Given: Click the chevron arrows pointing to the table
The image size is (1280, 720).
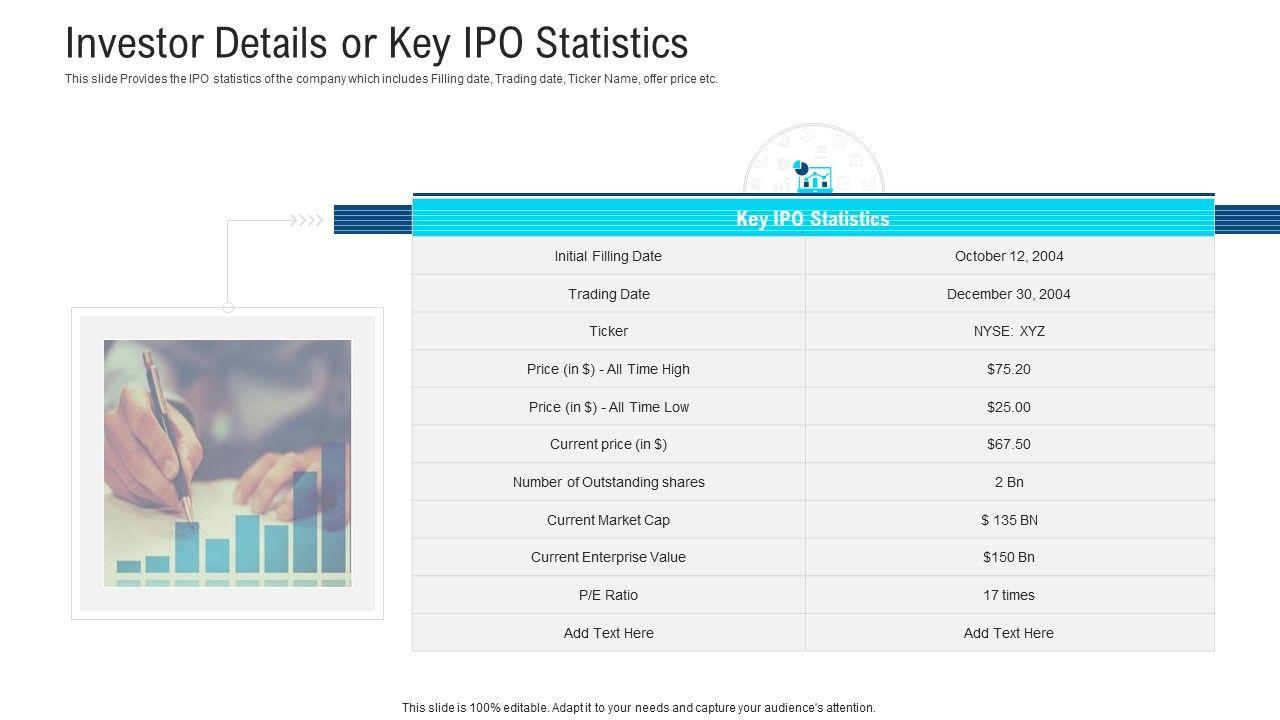Looking at the screenshot, I should pyautogui.click(x=306, y=220).
